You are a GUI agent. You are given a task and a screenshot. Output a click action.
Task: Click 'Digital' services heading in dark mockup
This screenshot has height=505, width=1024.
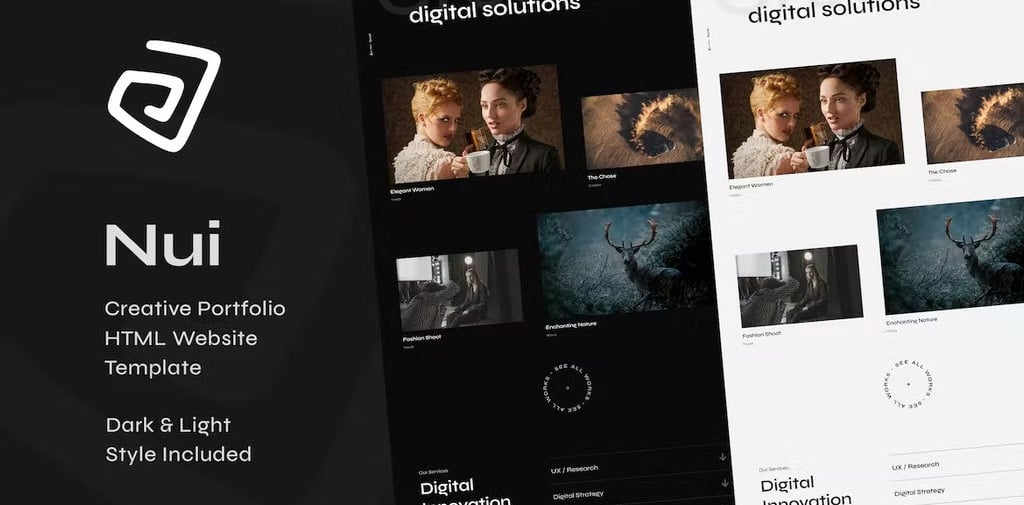[x=447, y=487]
